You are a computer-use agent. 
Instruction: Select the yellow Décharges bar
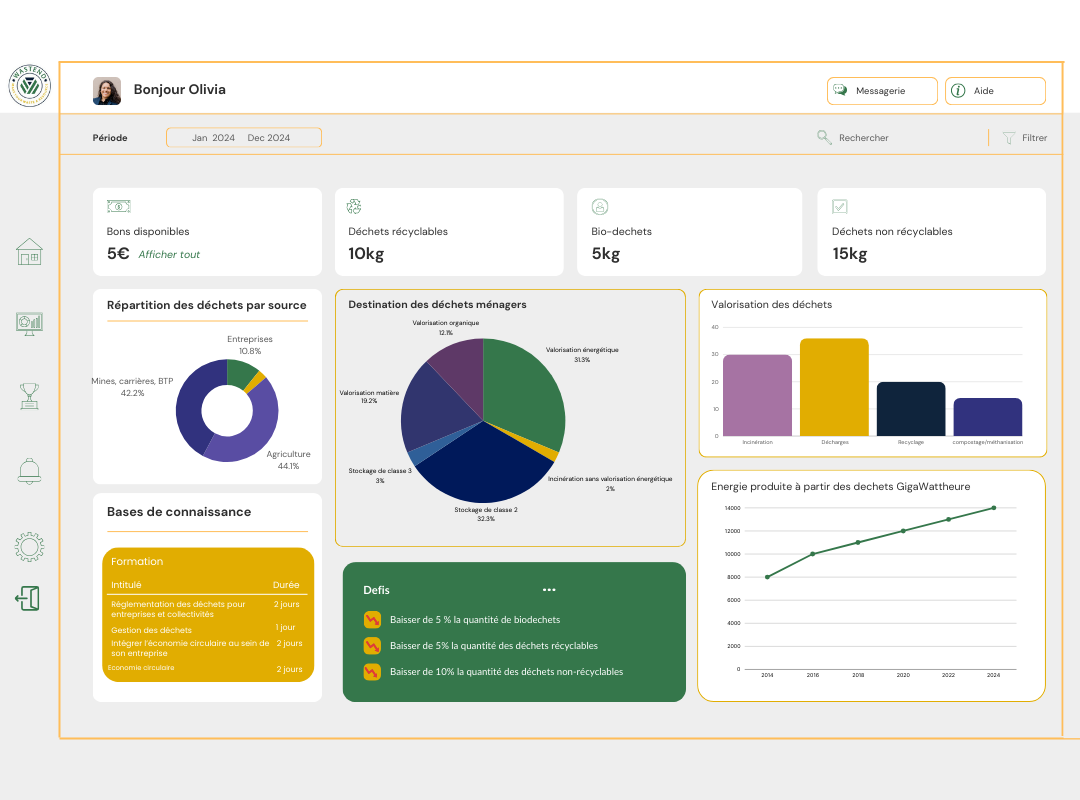coord(834,387)
